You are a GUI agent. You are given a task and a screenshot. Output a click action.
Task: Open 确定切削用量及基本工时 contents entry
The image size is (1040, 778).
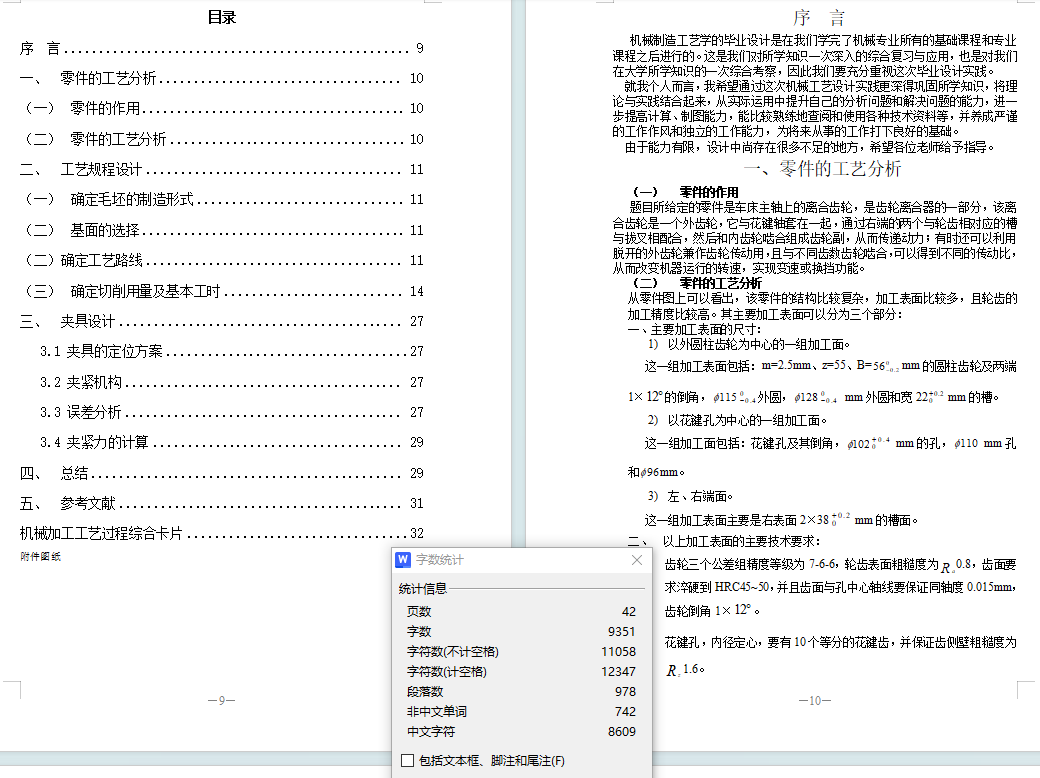pyautogui.click(x=222, y=291)
